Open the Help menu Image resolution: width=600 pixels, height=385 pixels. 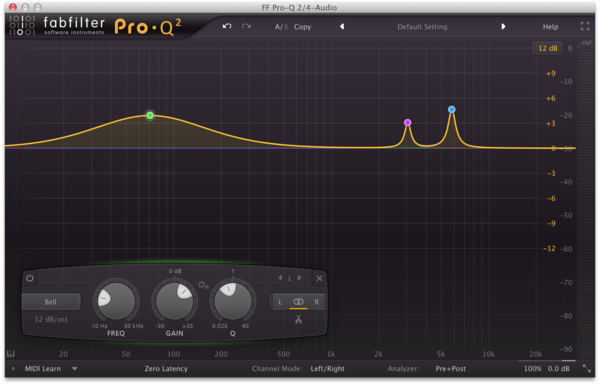coord(550,27)
